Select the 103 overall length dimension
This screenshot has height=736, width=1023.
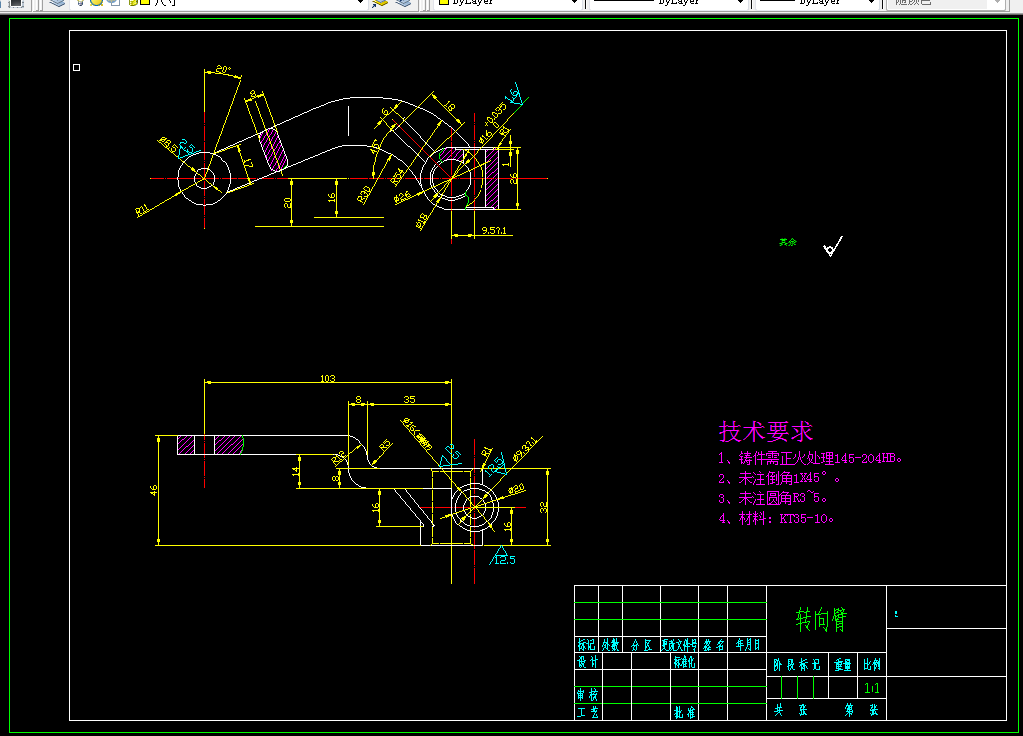[328, 378]
